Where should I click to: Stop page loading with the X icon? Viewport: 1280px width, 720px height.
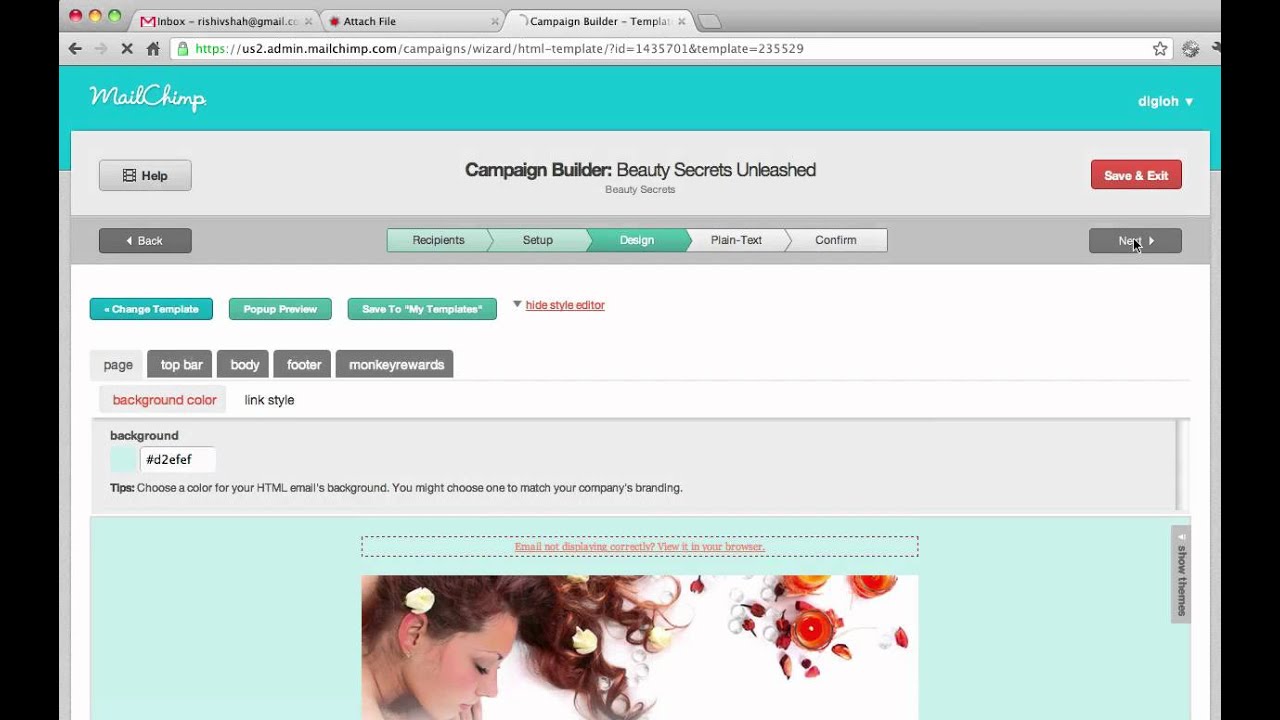127,48
